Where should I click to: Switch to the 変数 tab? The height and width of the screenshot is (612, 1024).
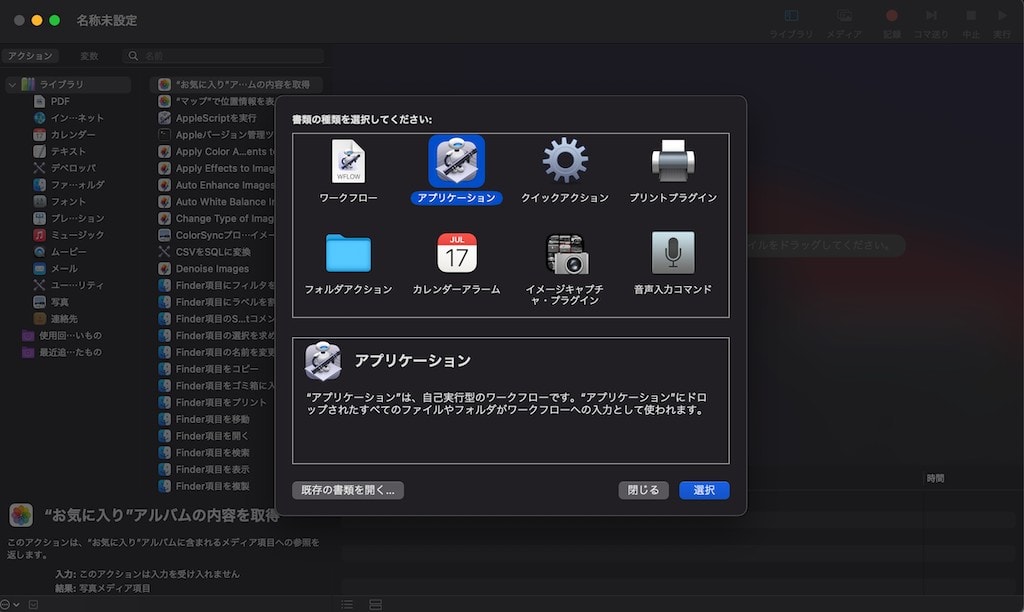pos(89,56)
